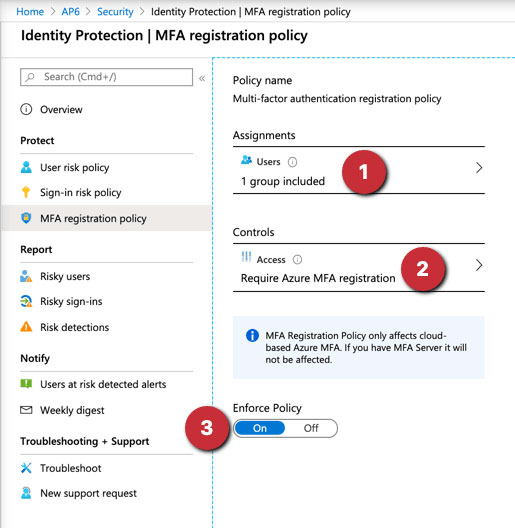The image size is (515, 528).
Task: Click the info icon beside Access
Action: [x=297, y=260]
